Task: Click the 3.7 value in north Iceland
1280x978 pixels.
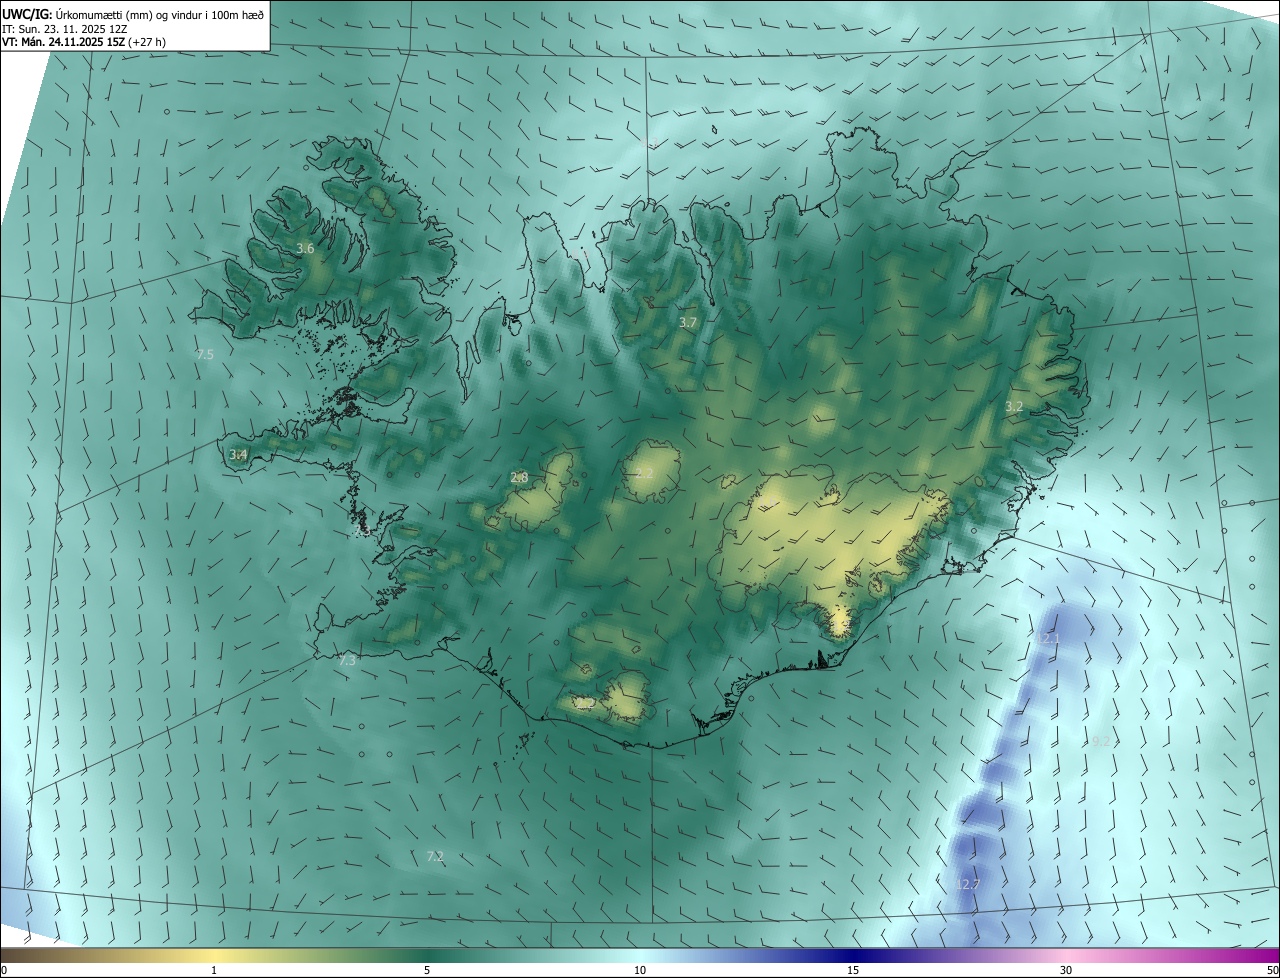Action: click(687, 322)
